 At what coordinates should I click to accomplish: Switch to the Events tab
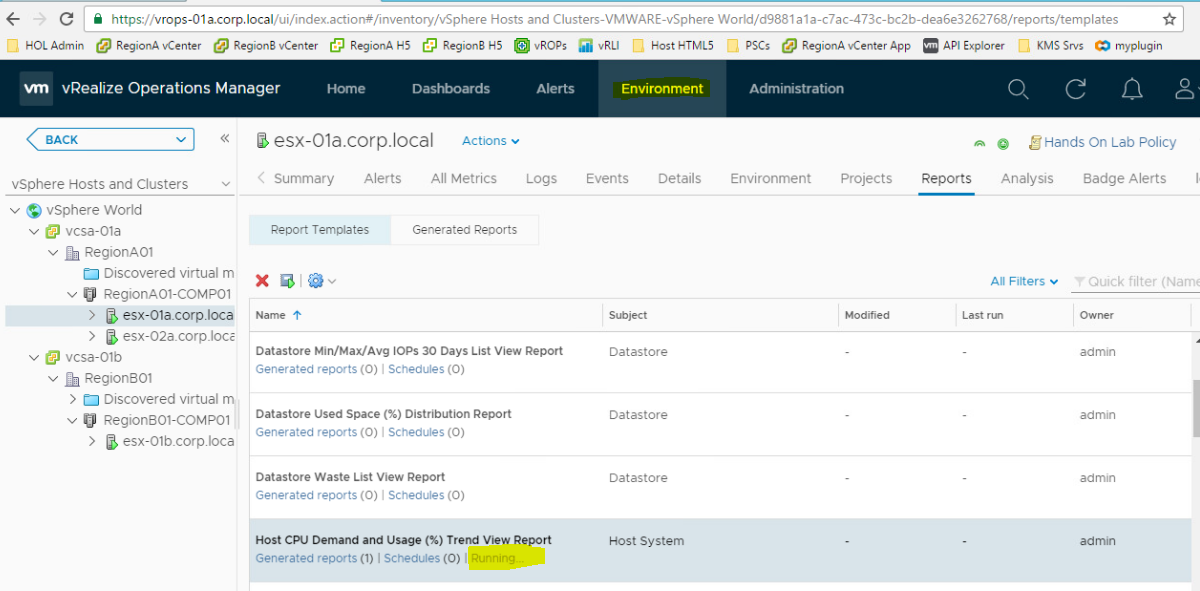(607, 178)
